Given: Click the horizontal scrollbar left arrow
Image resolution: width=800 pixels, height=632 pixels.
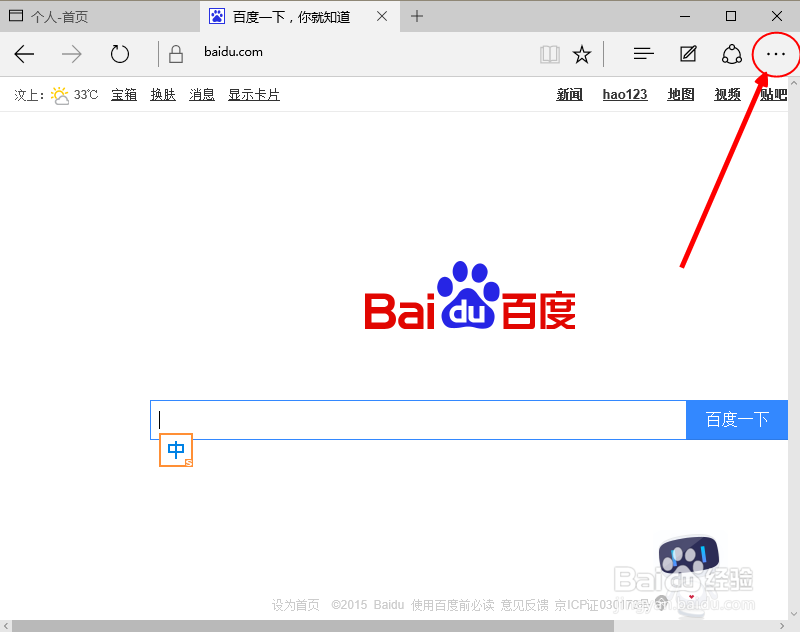Looking at the screenshot, I should (6, 626).
